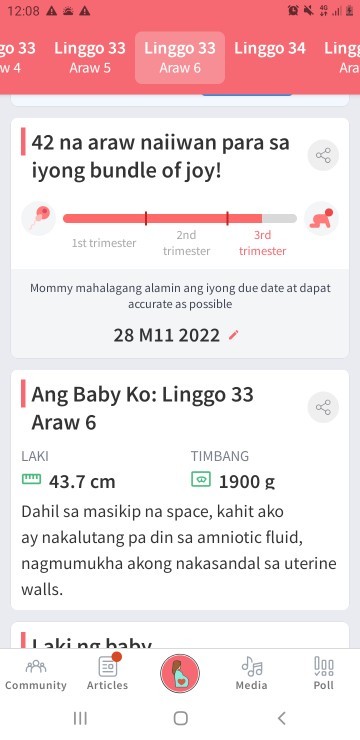Select the Linggo 33 Araw 6 tab
This screenshot has width=360, height=740.
click(x=180, y=57)
